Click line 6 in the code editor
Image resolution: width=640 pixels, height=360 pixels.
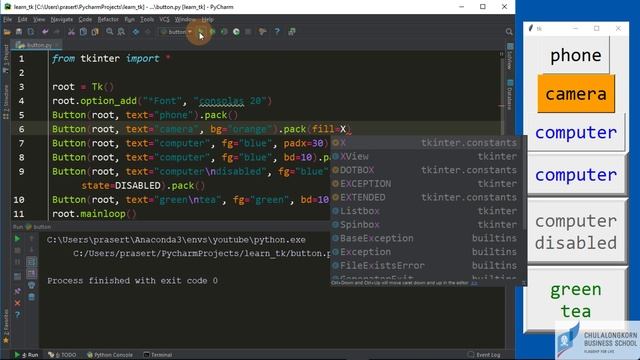[257, 129]
